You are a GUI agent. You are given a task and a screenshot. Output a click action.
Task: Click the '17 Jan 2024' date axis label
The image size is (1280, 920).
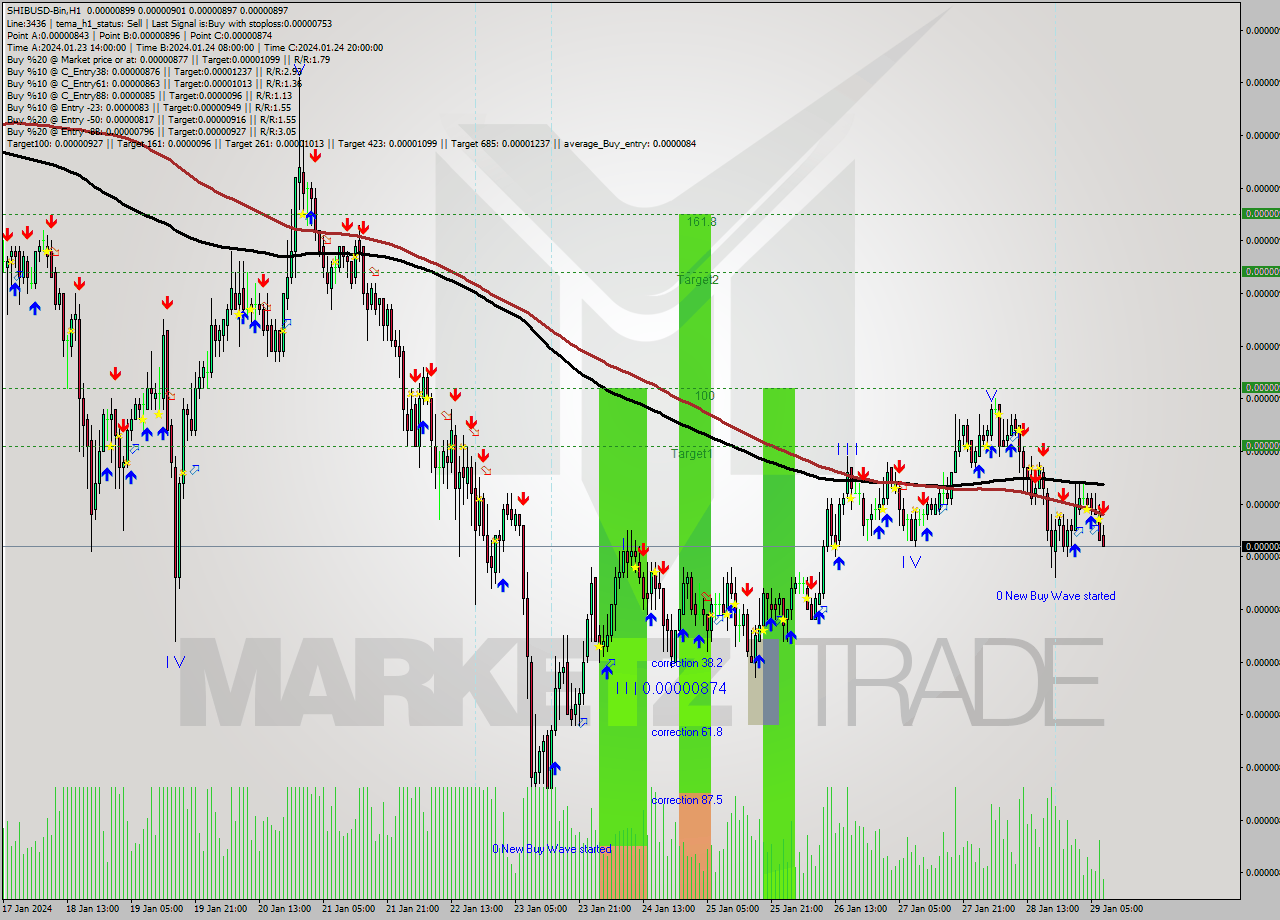(27, 909)
